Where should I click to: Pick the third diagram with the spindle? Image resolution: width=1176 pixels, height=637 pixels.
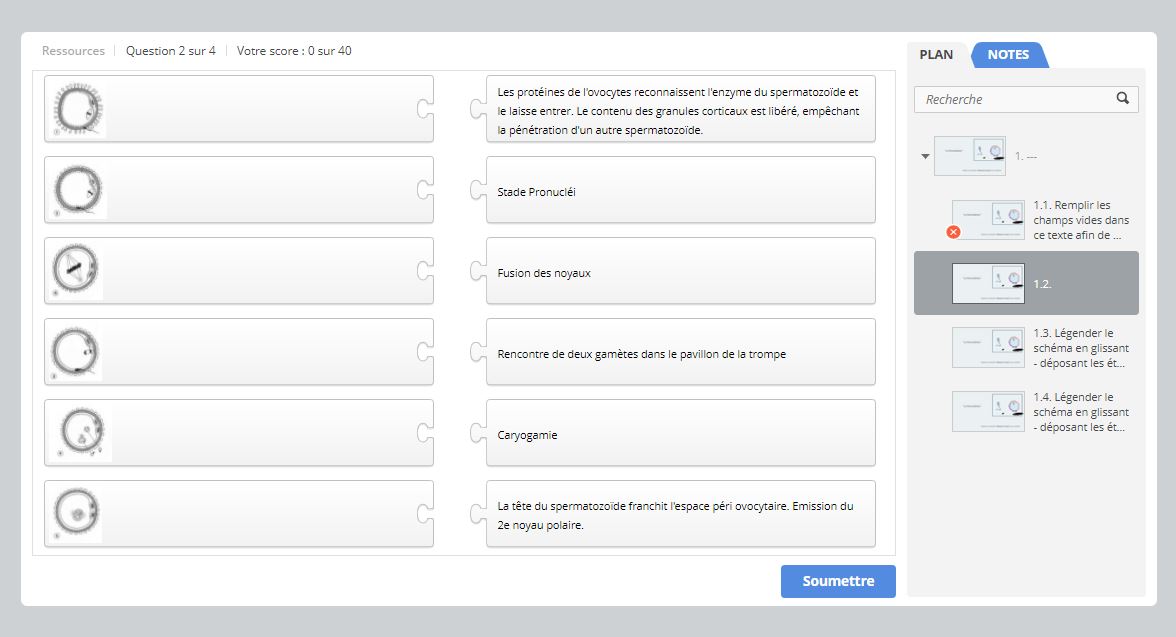239,271
